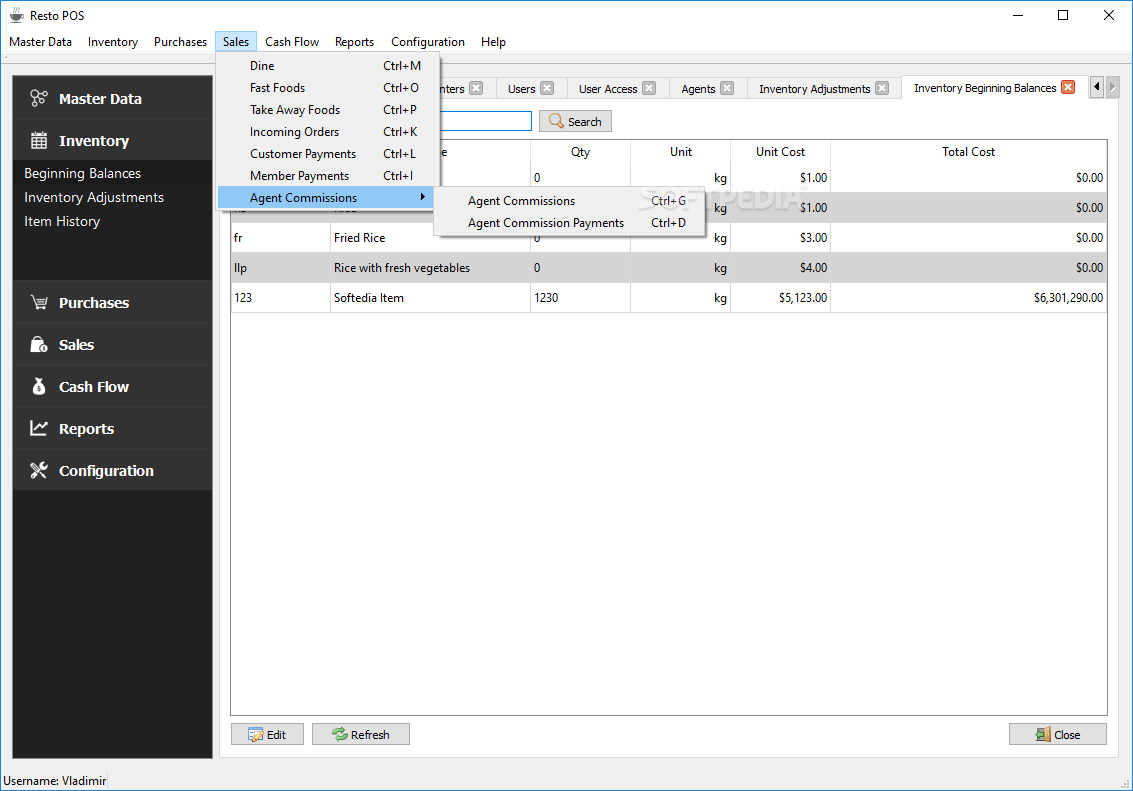Click the Cash Flow money bag icon
The width and height of the screenshot is (1133, 791).
[39, 386]
